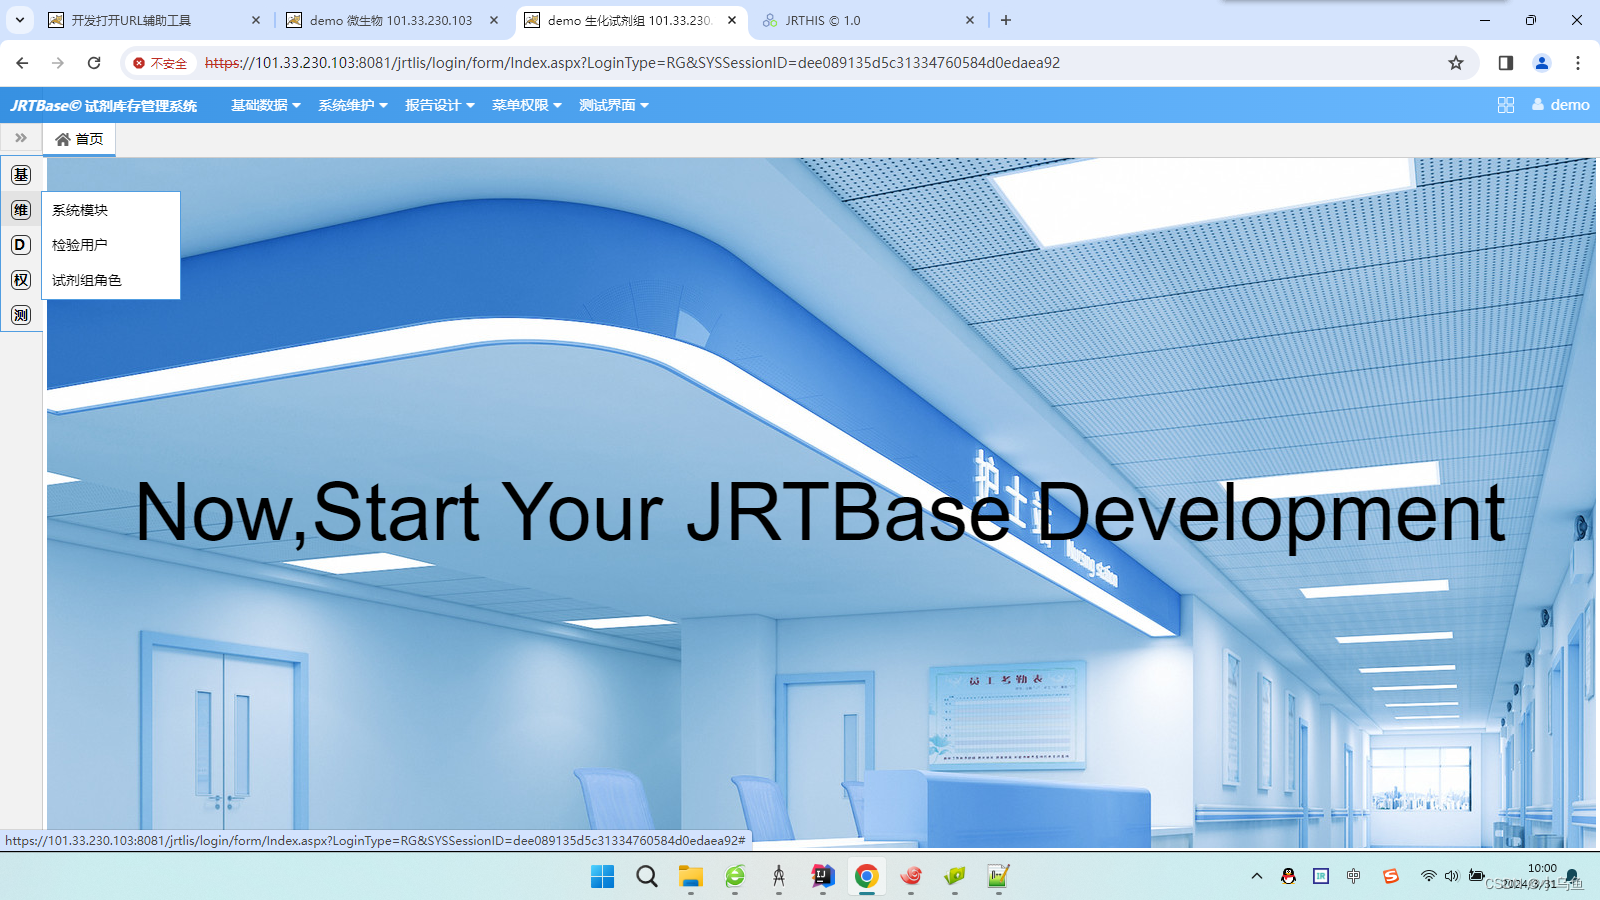Click the D sidebar icon
Screen dimensions: 1600x900
click(21, 245)
